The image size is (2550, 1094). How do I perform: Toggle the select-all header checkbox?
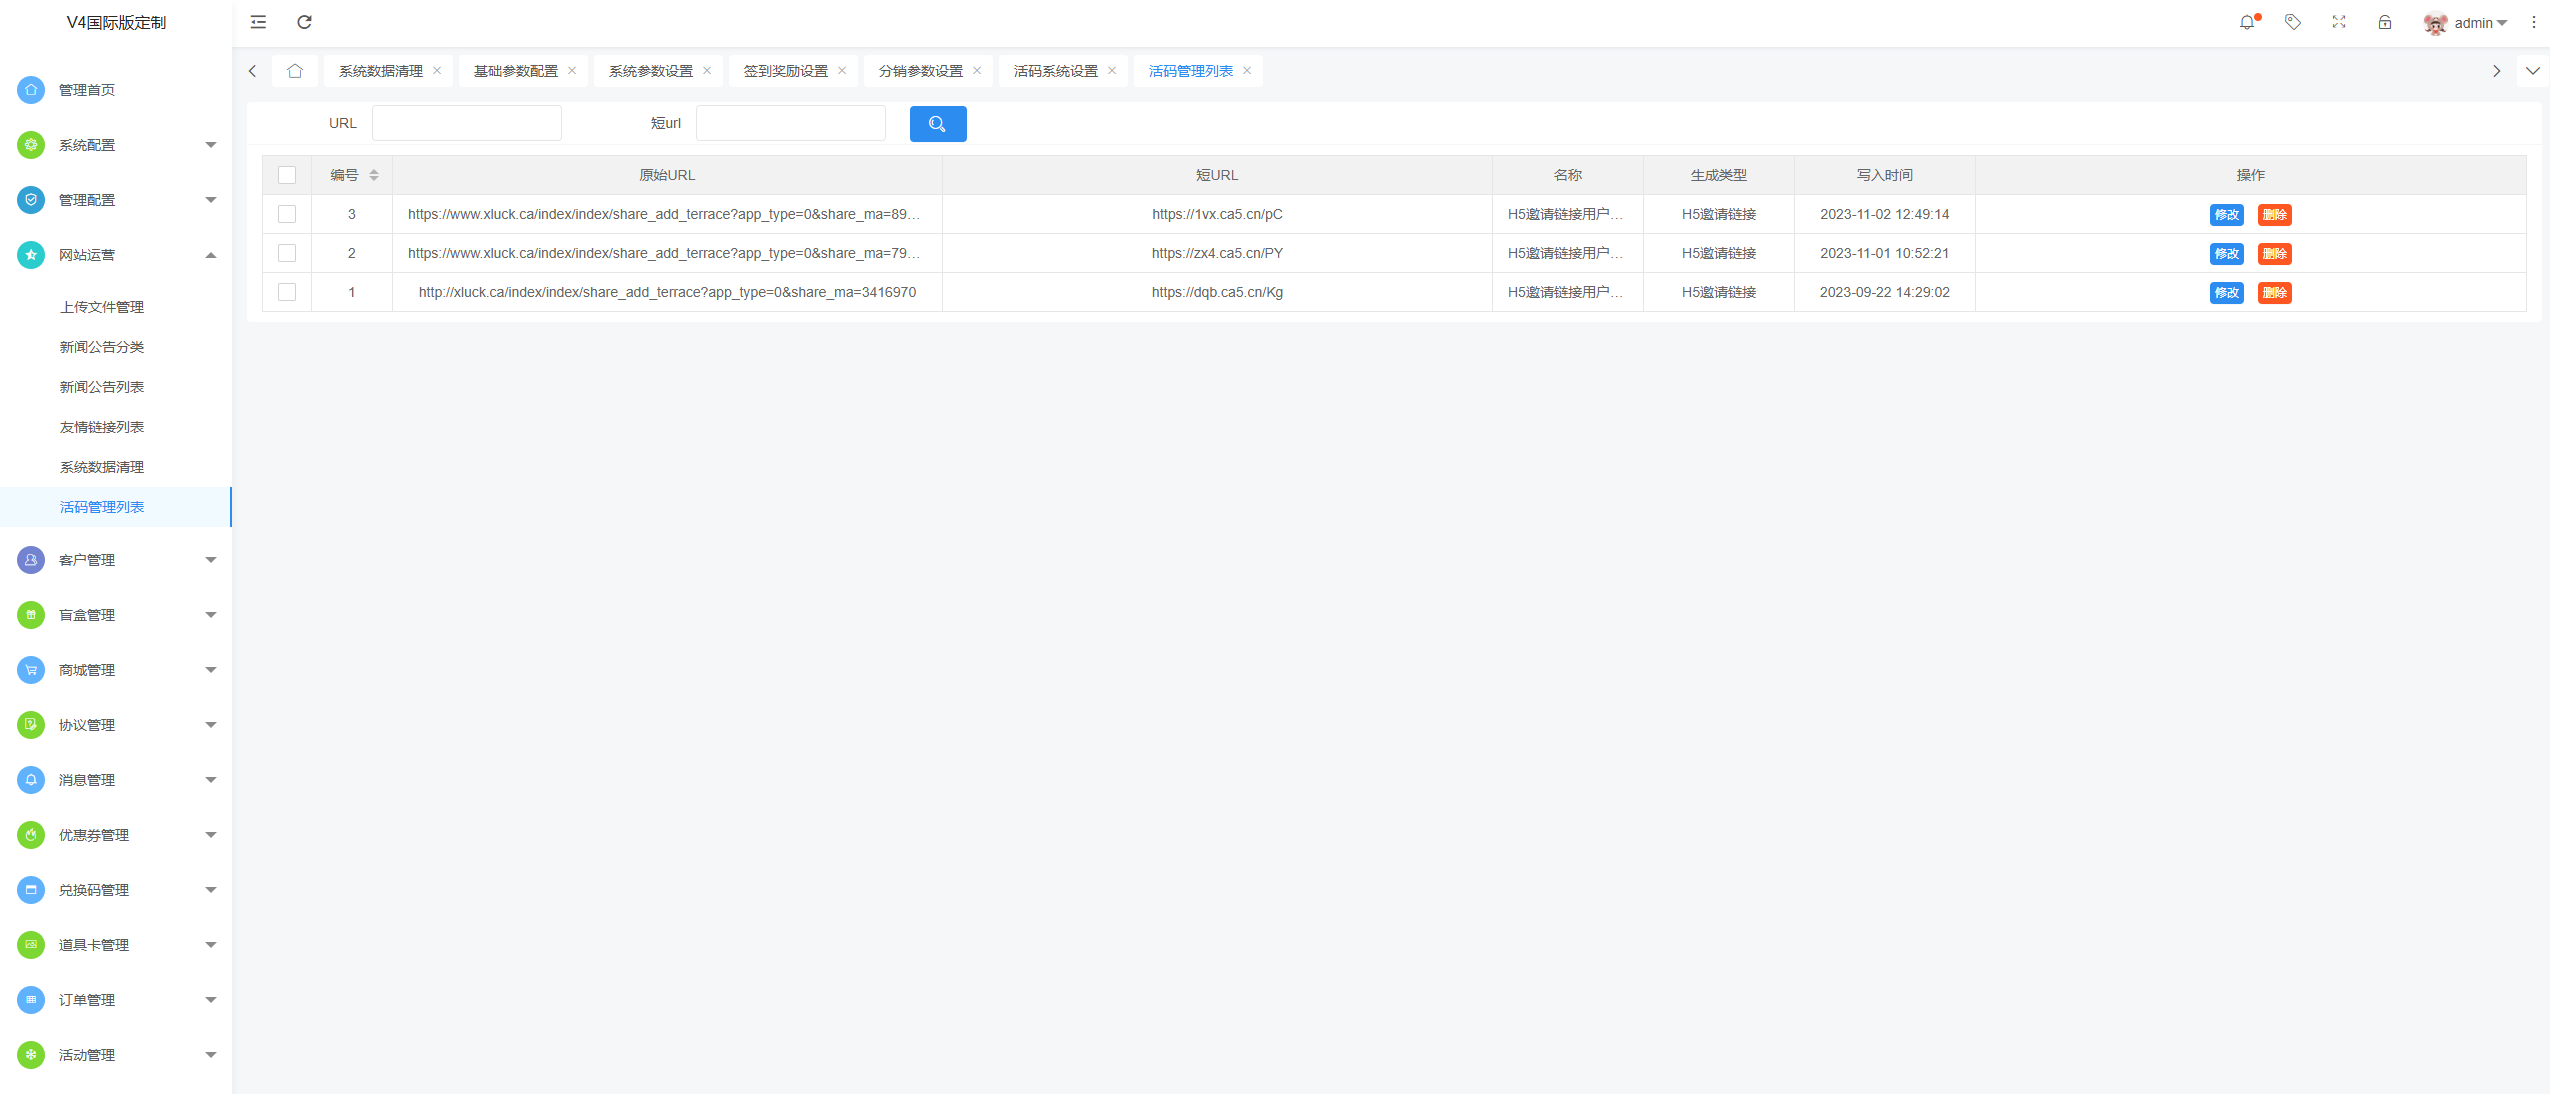coord(287,175)
